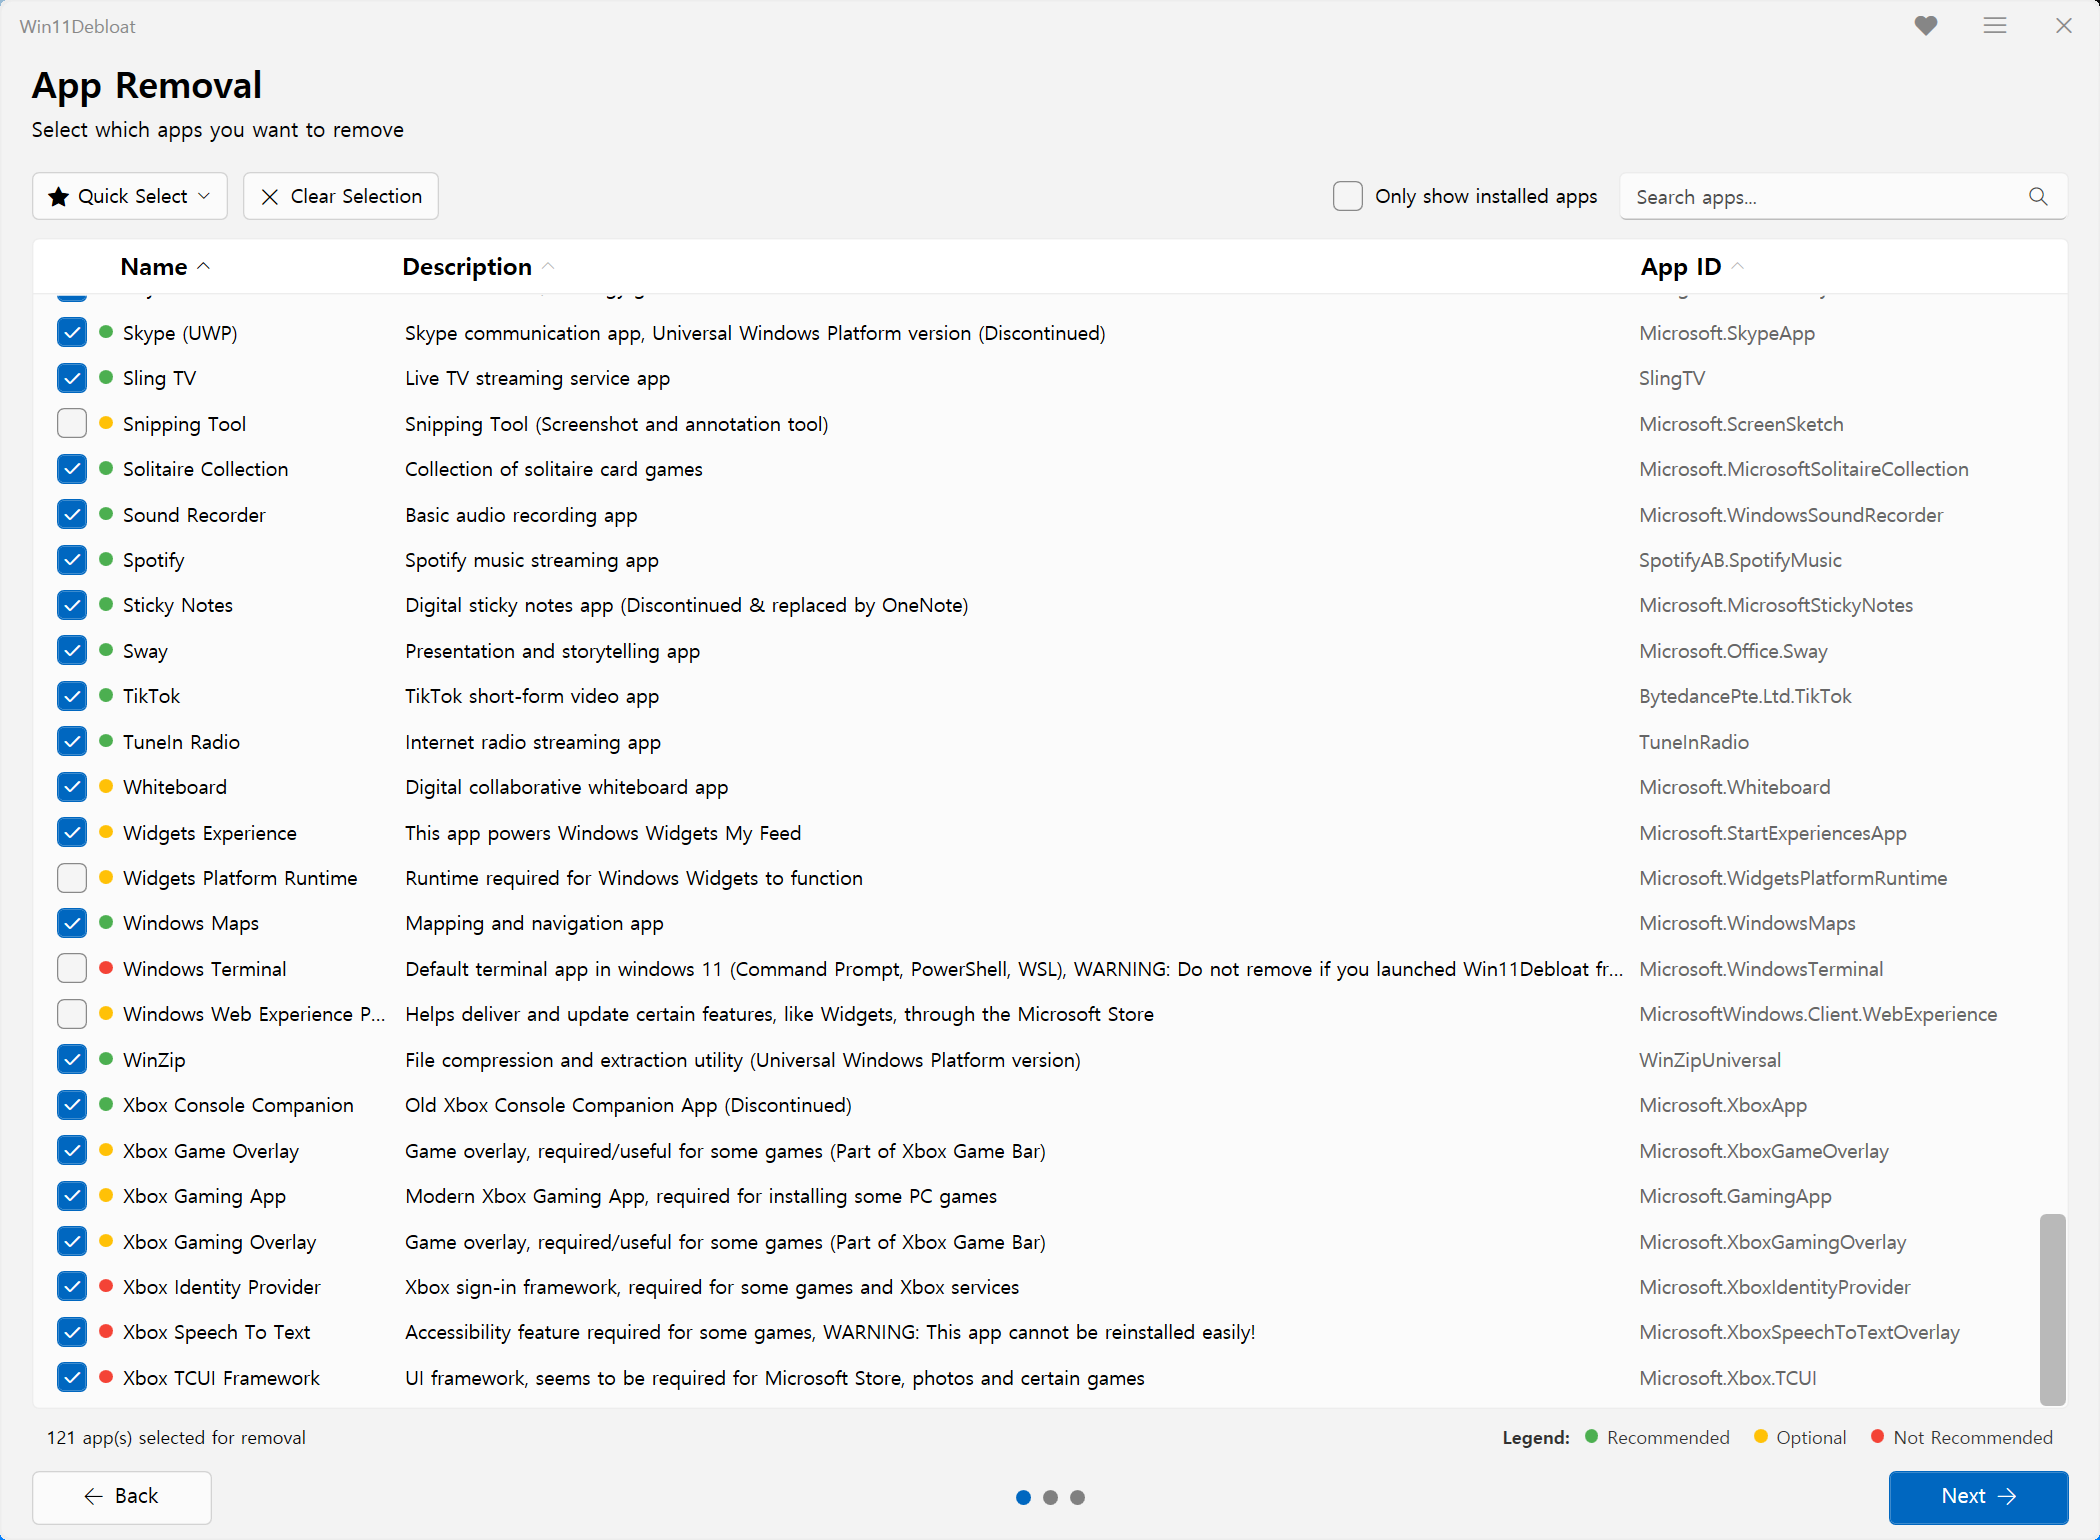This screenshot has height=1540, width=2100.
Task: Click the Xbox Console Companion green dot
Action: 106,1104
